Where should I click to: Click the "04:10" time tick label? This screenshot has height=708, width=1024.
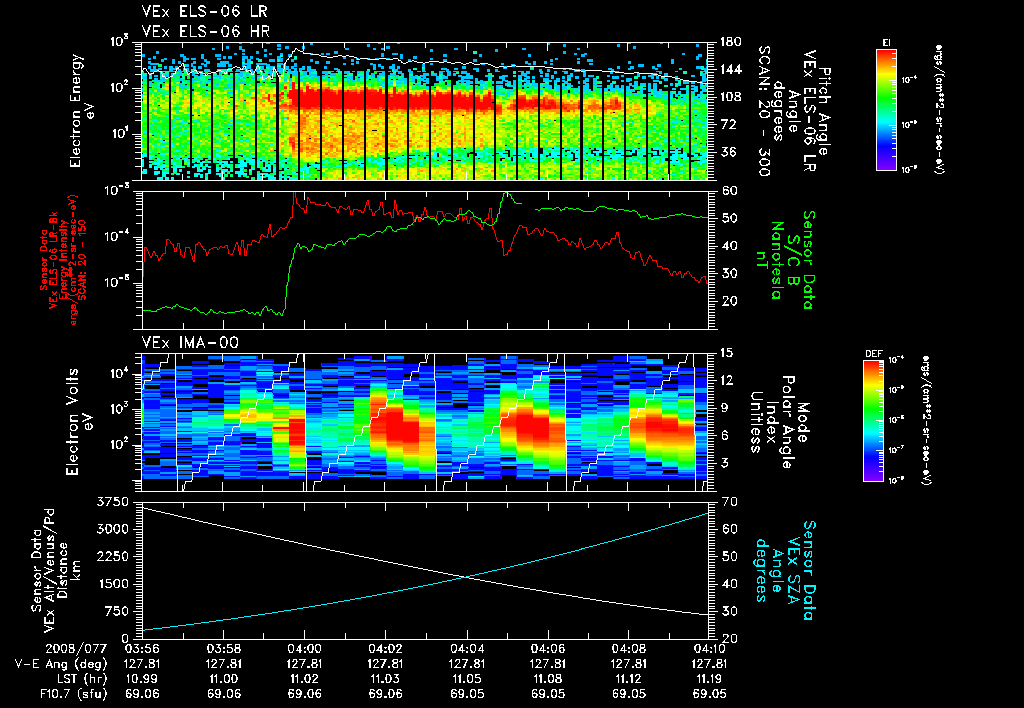(709, 649)
